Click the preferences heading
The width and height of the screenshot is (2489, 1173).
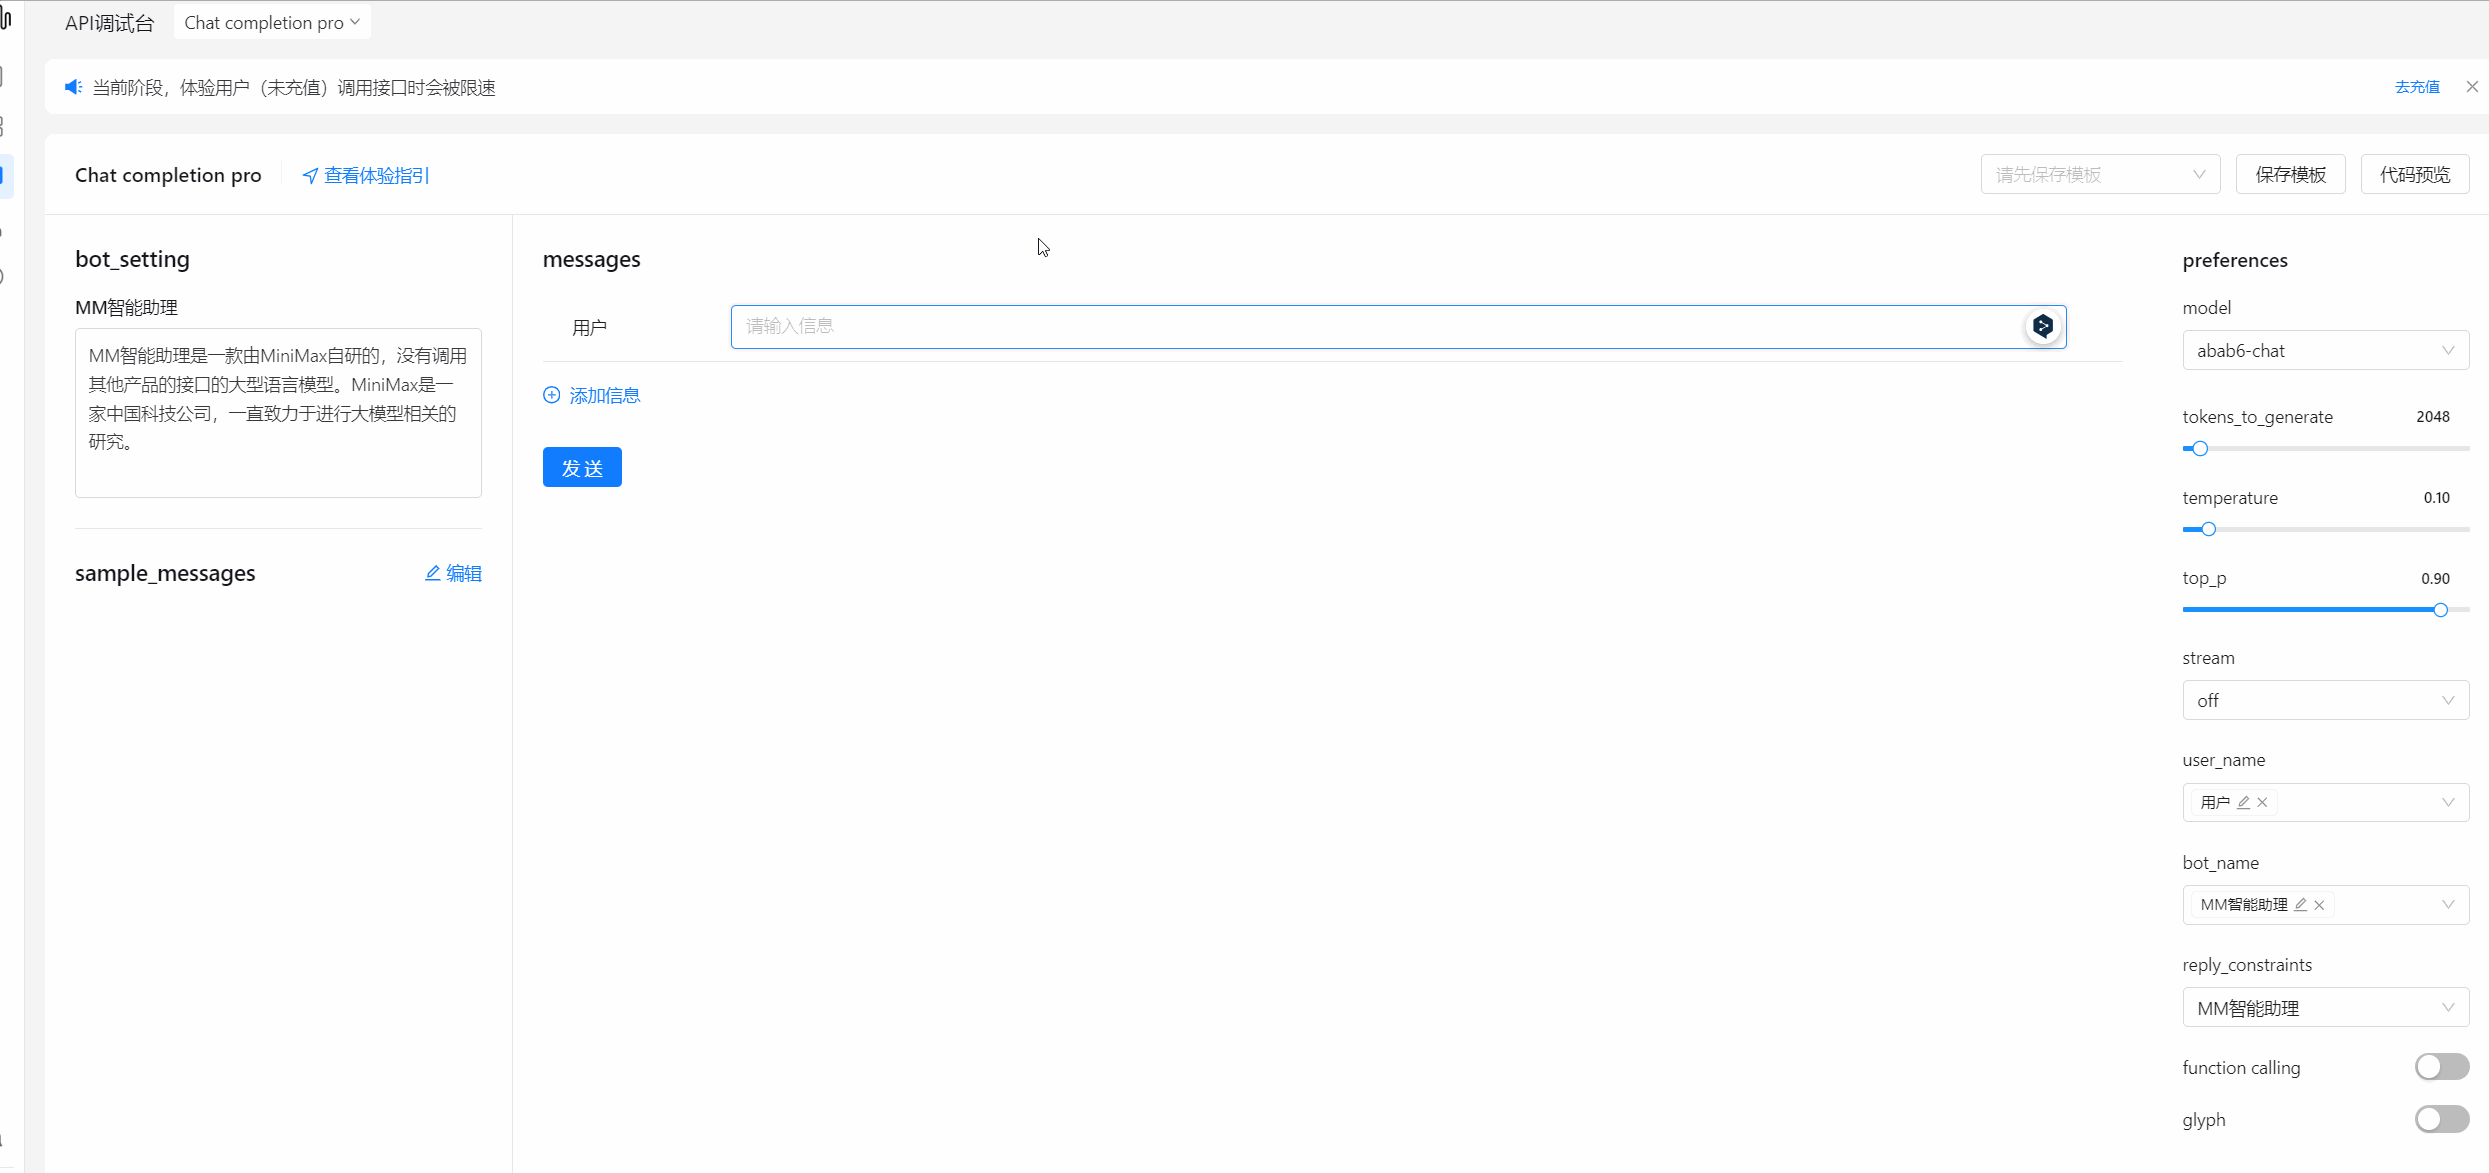[2235, 260]
